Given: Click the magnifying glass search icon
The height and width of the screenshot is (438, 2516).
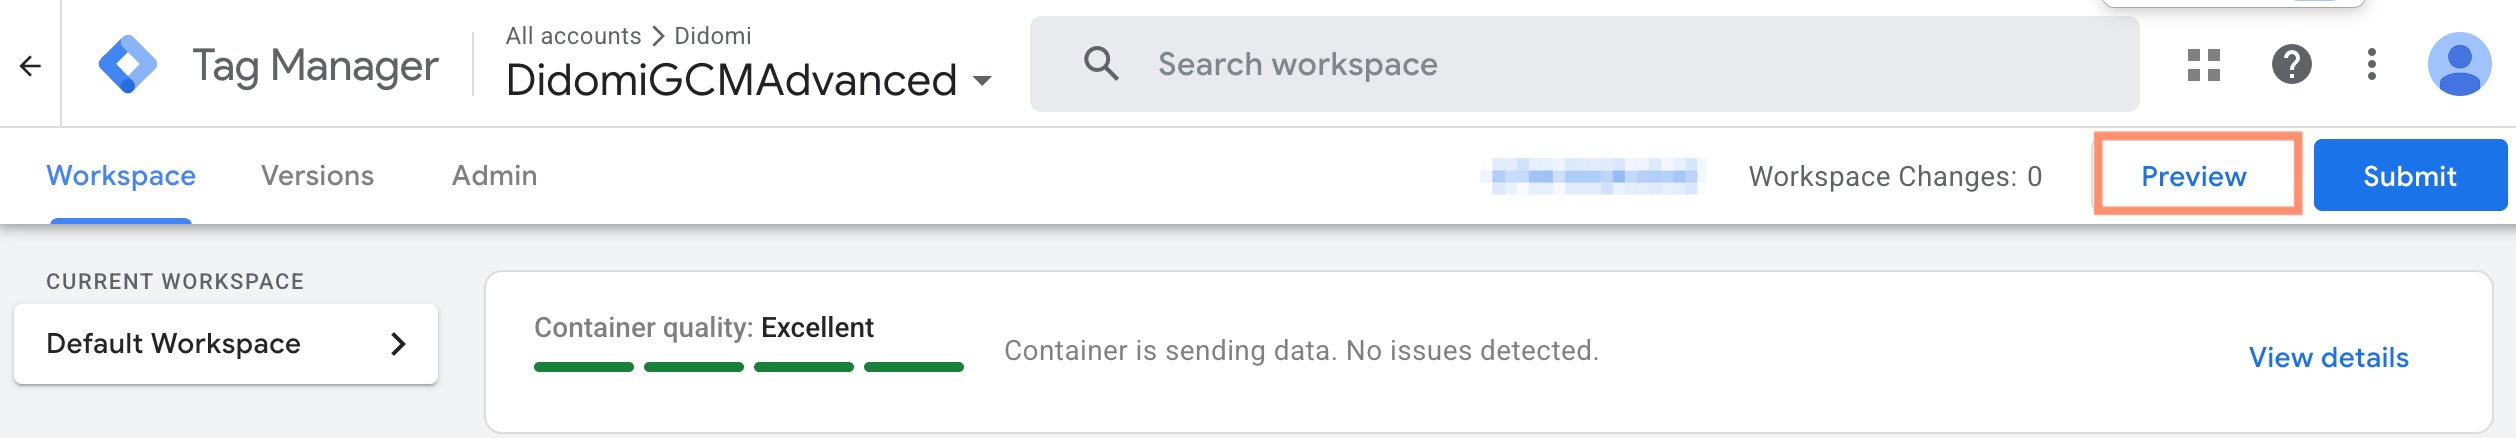Looking at the screenshot, I should tap(1100, 64).
